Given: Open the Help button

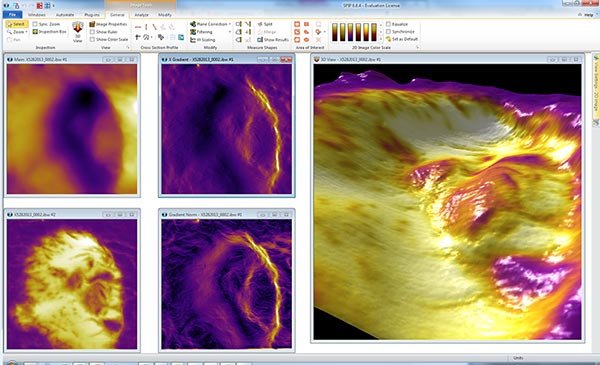Looking at the screenshot, I should point(589,15).
